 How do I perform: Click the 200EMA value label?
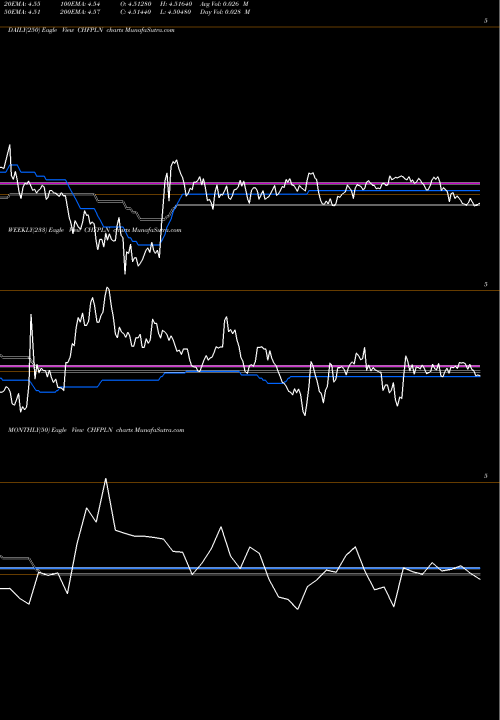80,12
